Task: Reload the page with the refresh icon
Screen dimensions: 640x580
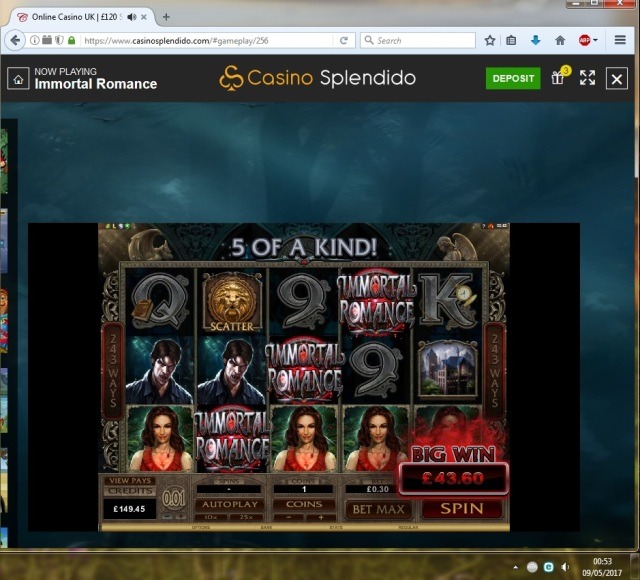Action: click(344, 40)
